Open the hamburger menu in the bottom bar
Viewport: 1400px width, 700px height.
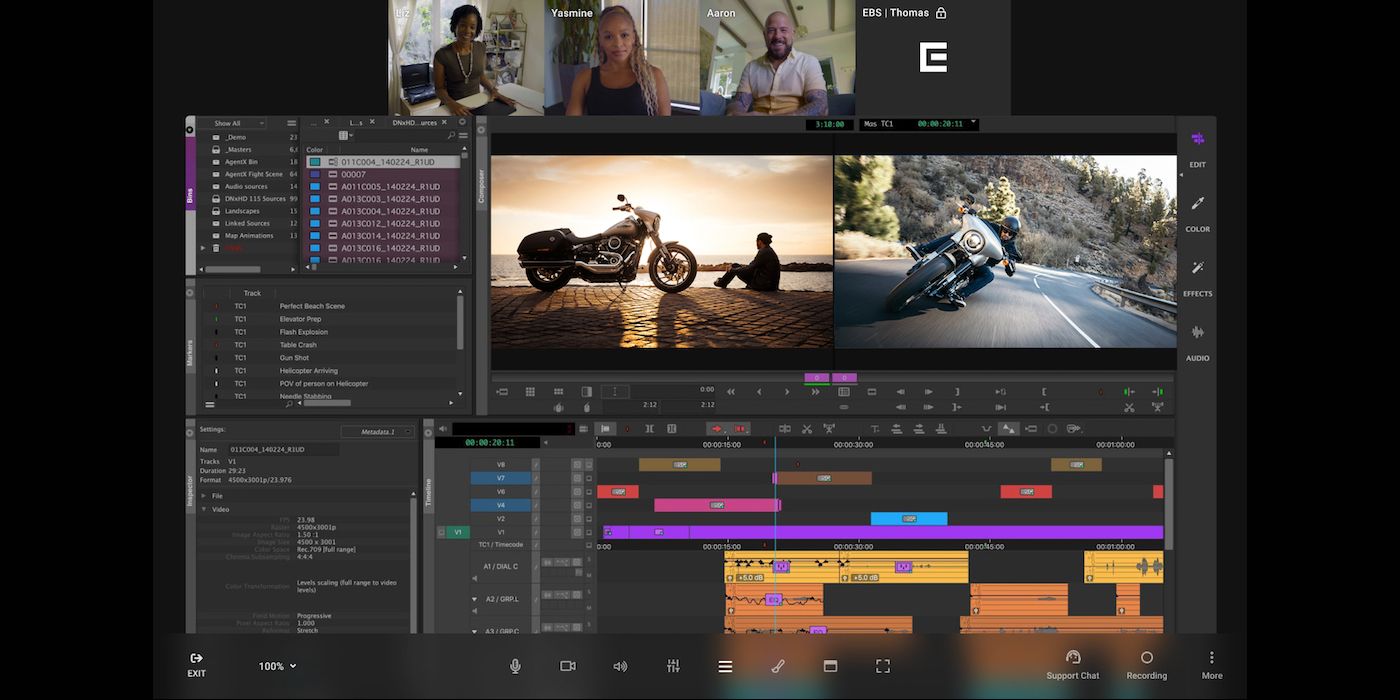pos(725,665)
